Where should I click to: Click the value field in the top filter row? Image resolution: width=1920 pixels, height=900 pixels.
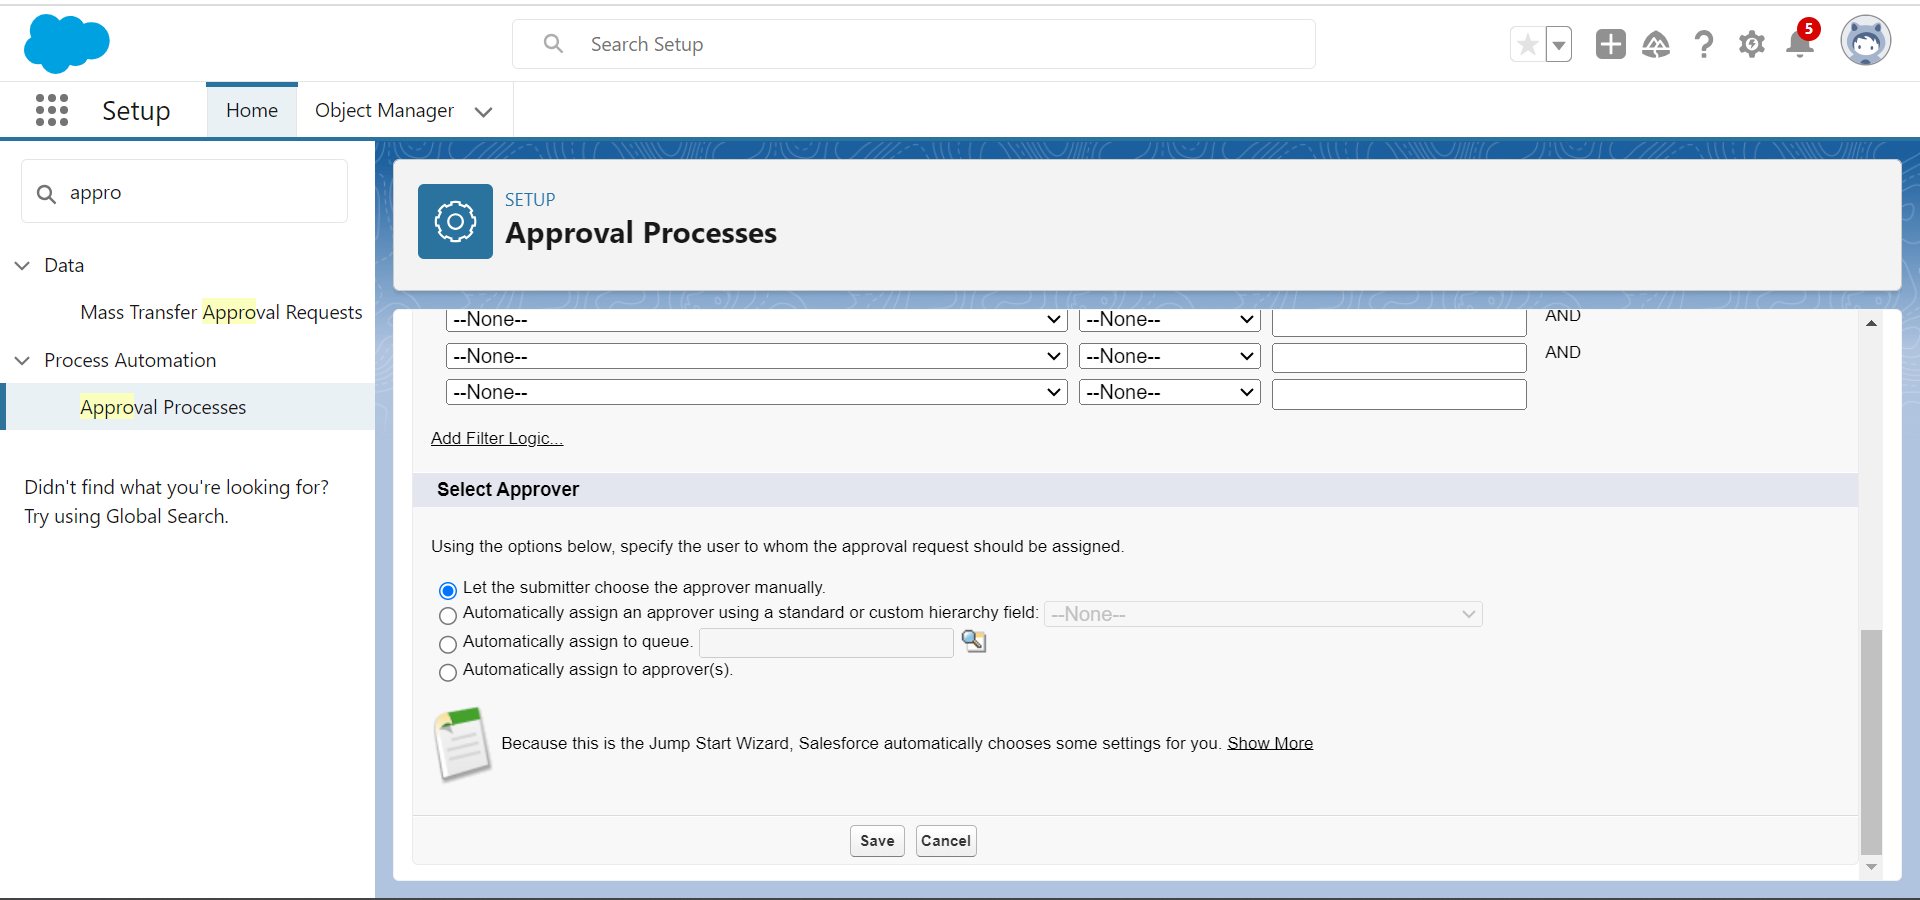(1399, 322)
